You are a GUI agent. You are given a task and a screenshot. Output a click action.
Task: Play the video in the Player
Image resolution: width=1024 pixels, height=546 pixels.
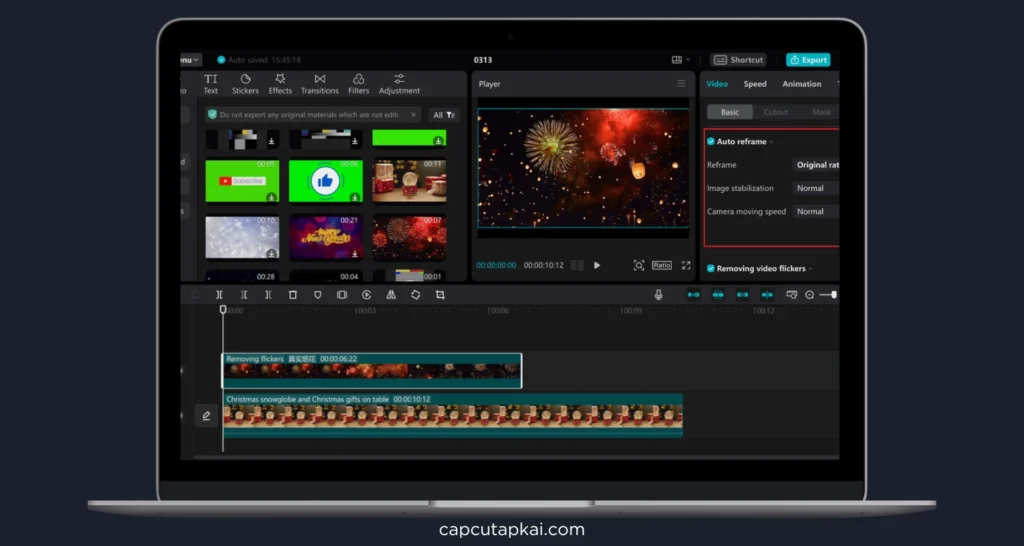[x=597, y=265]
